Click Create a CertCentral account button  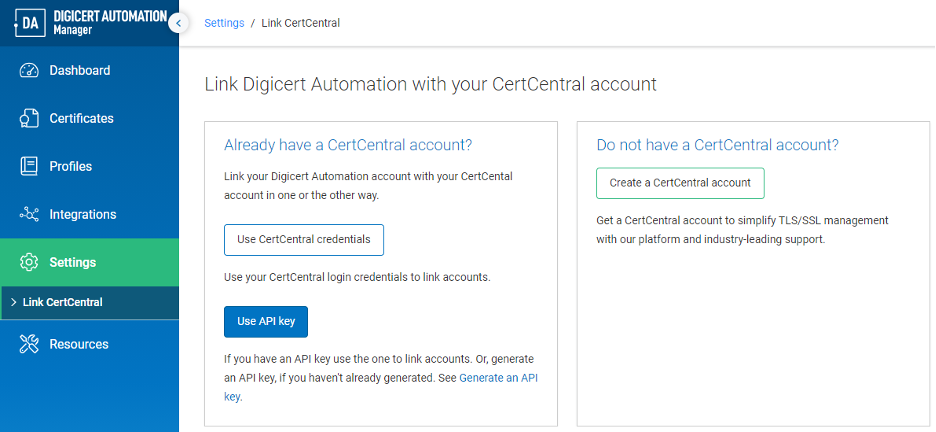coord(680,183)
